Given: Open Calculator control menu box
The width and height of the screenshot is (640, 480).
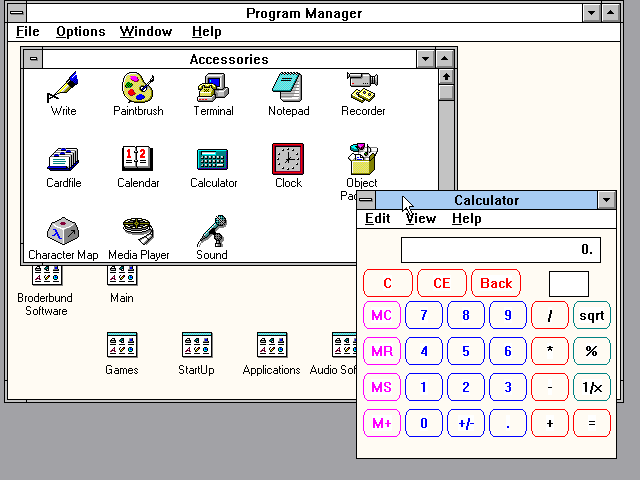Looking at the screenshot, I should 366,200.
